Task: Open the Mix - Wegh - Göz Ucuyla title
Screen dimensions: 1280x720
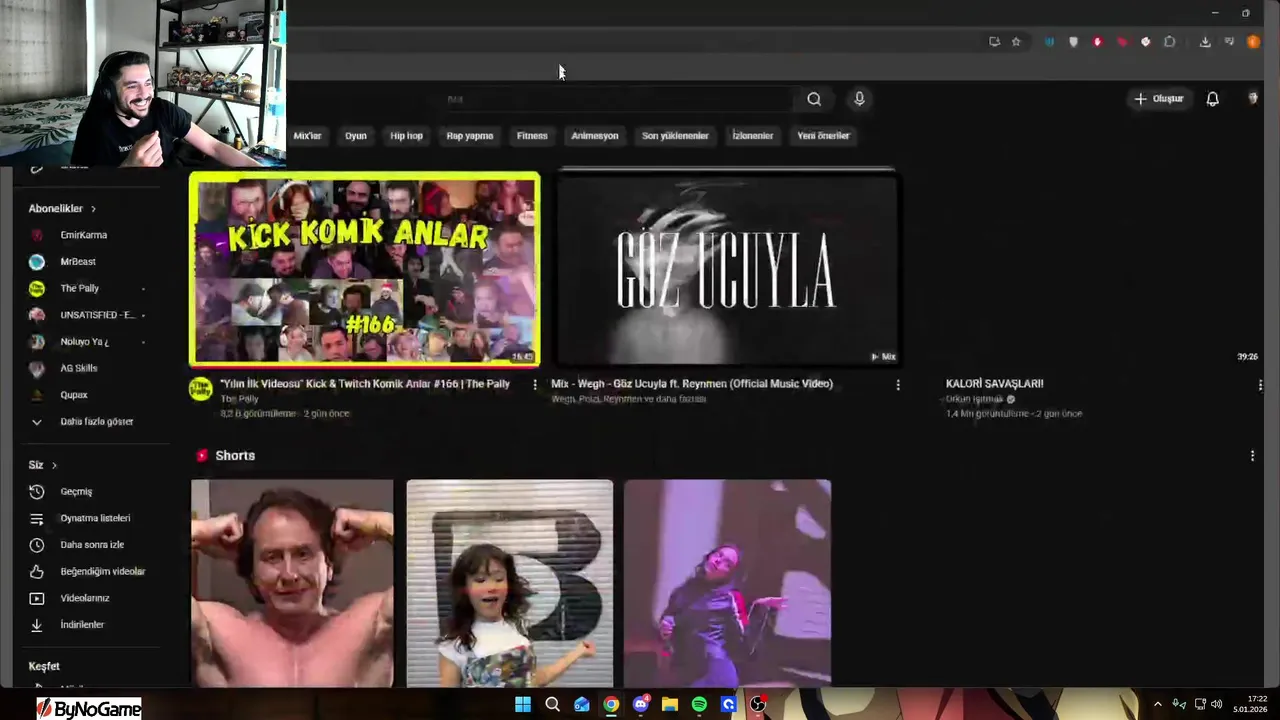Action: pos(692,384)
